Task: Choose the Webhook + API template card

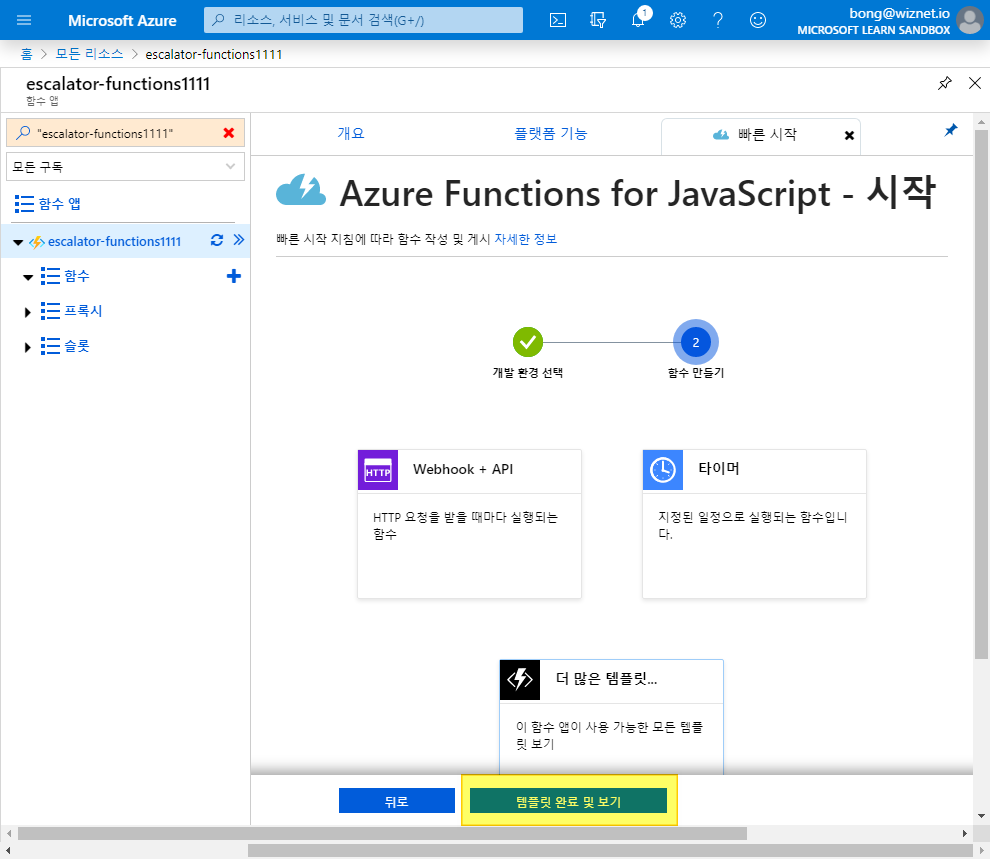Action: click(469, 524)
